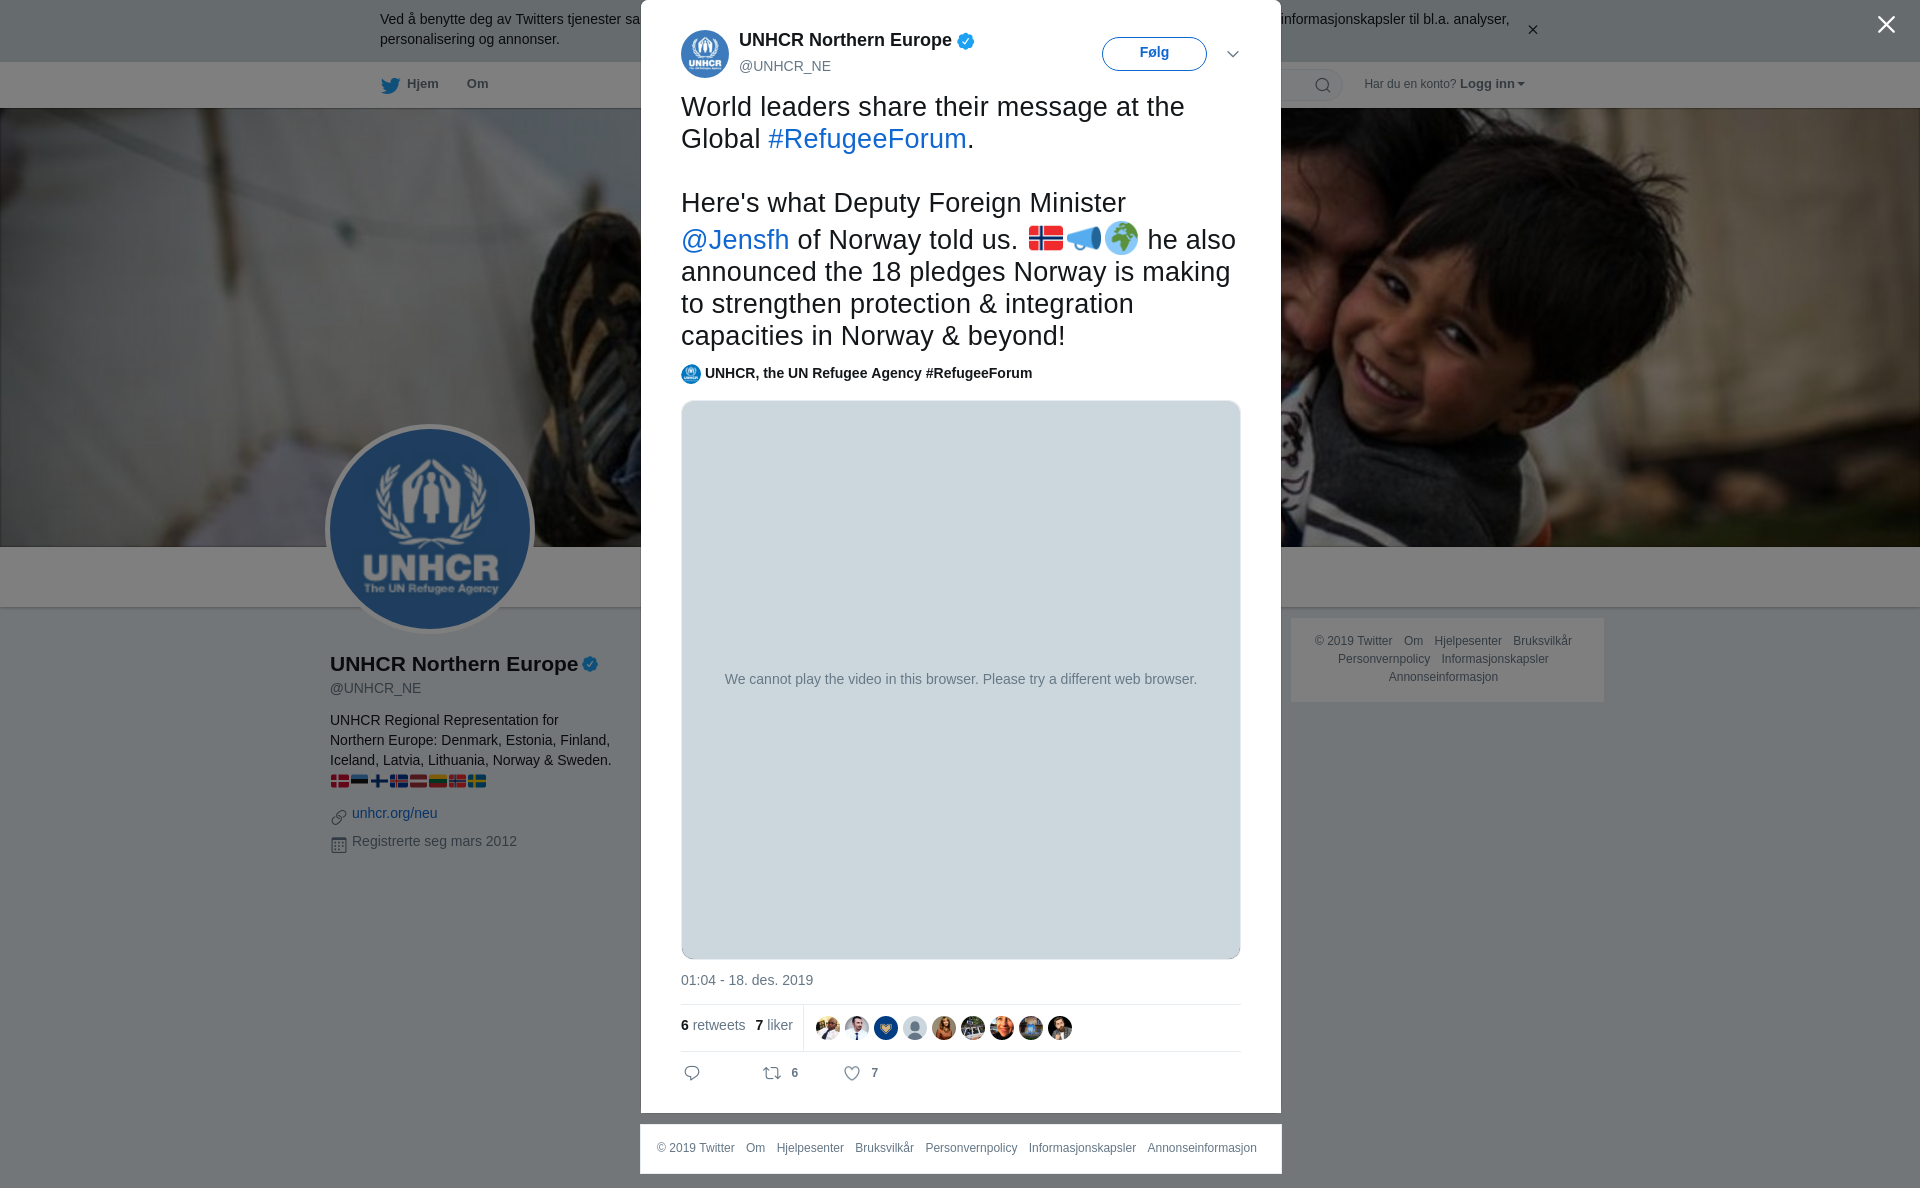Click the first liker avatar thumbnail
Screen dimensions: 1920x1188
828,1028
